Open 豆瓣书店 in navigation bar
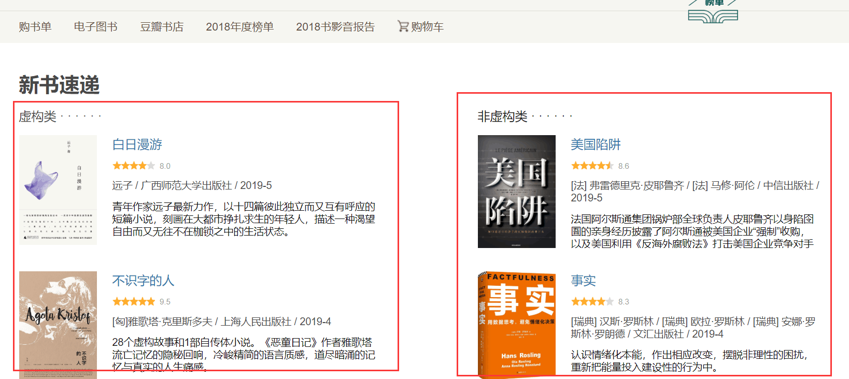The width and height of the screenshot is (849, 379). [x=162, y=27]
